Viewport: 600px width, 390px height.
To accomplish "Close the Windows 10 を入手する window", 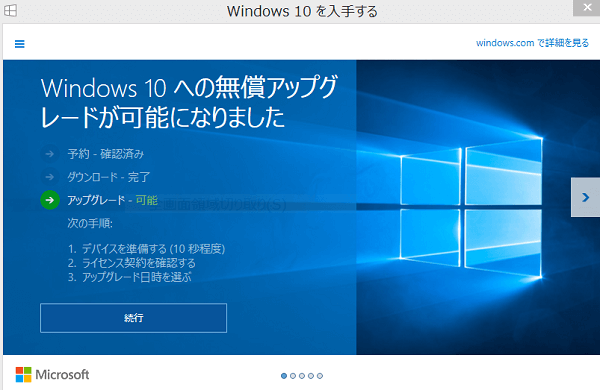I will pyautogui.click(x=587, y=7).
